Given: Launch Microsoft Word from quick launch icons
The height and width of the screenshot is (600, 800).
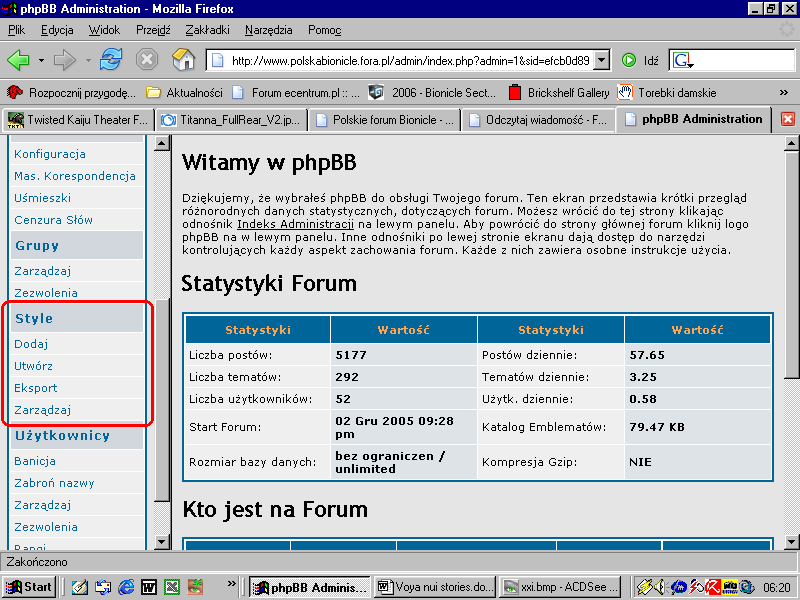Looking at the screenshot, I should click(x=148, y=587).
